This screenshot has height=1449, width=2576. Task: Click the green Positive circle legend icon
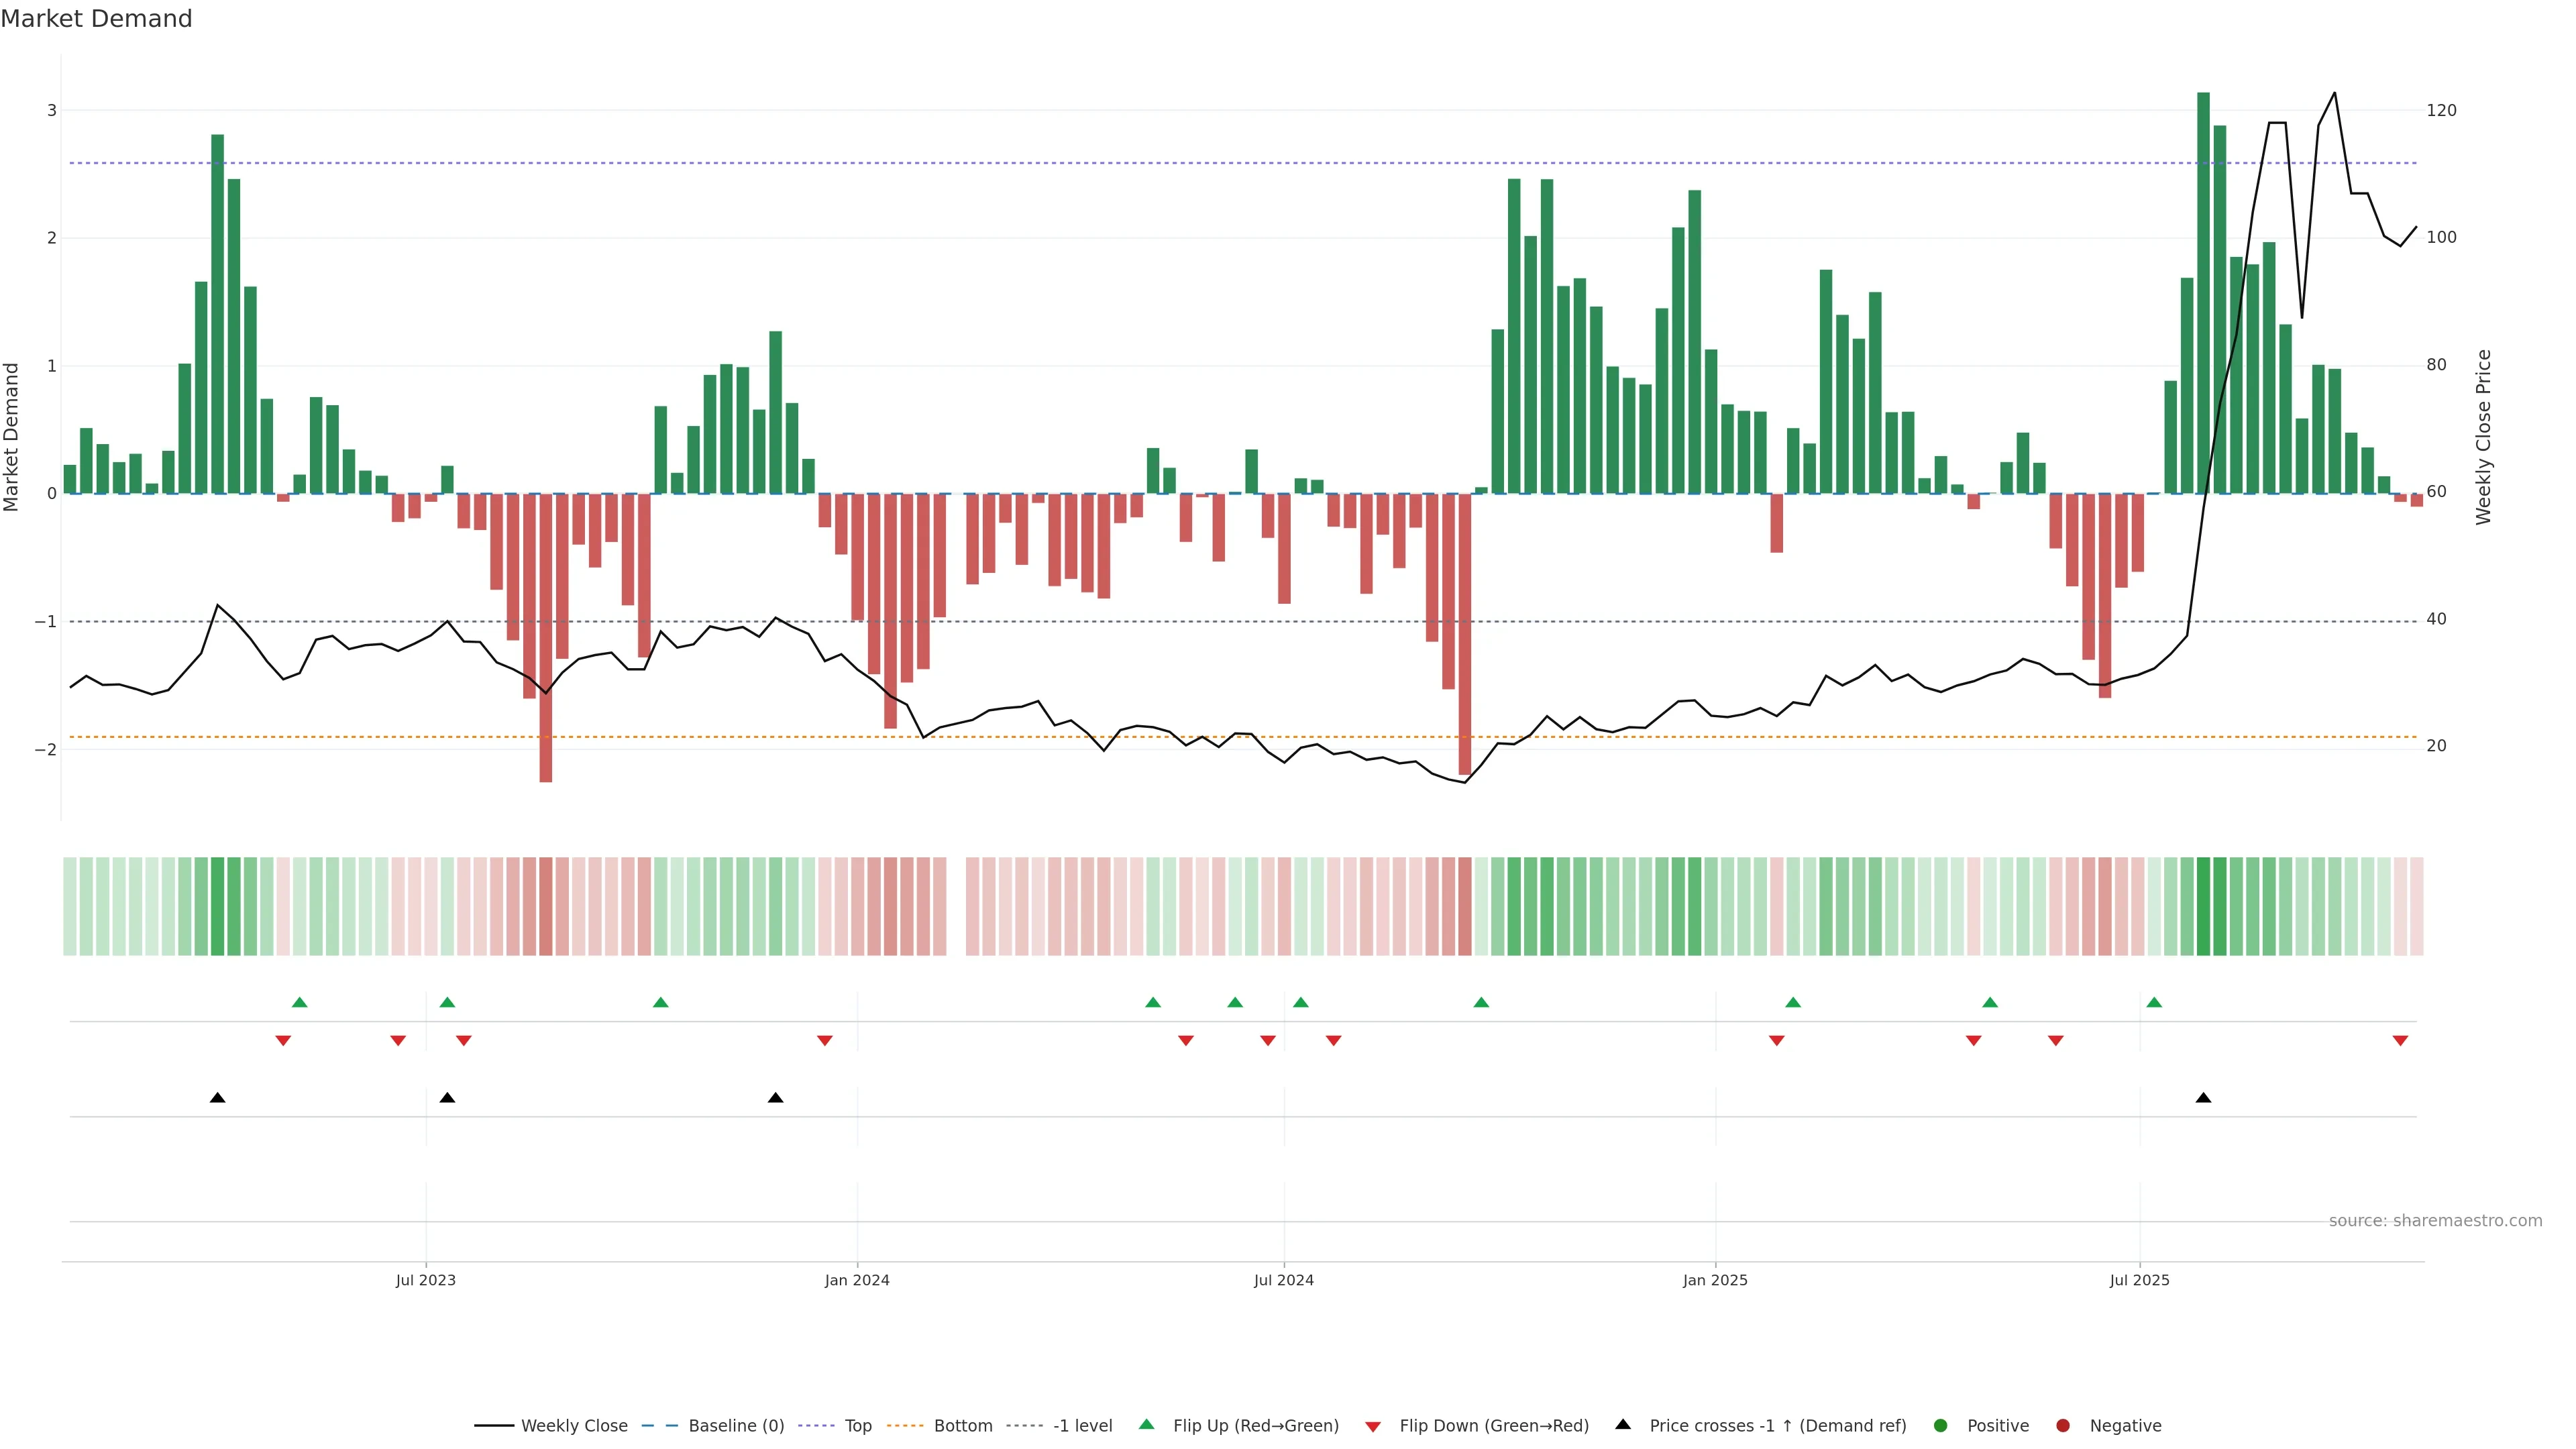[1941, 1426]
